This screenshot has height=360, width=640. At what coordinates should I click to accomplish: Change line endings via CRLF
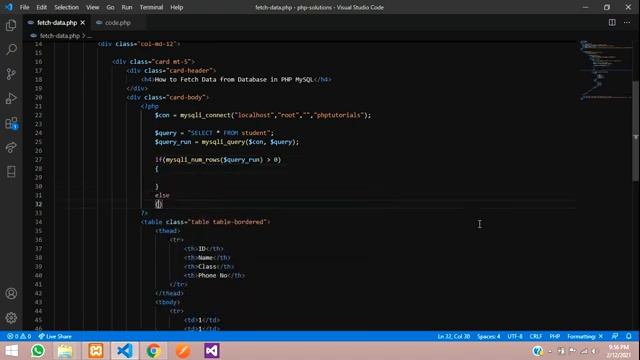point(536,336)
